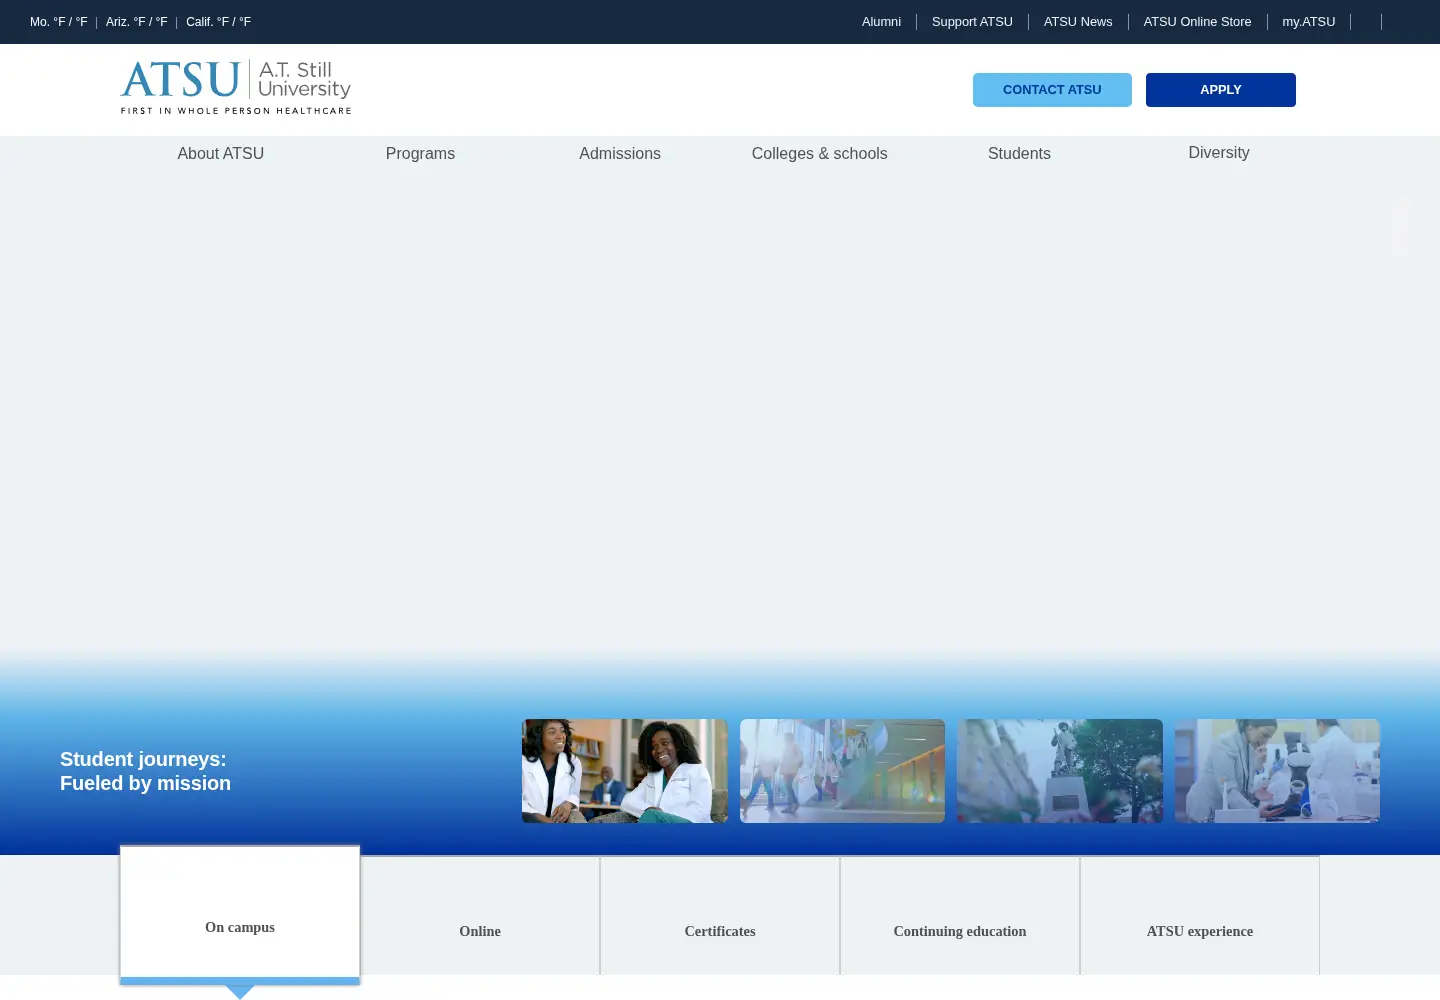This screenshot has width=1440, height=1000.
Task: Switch to the Online tab
Action: (x=480, y=916)
